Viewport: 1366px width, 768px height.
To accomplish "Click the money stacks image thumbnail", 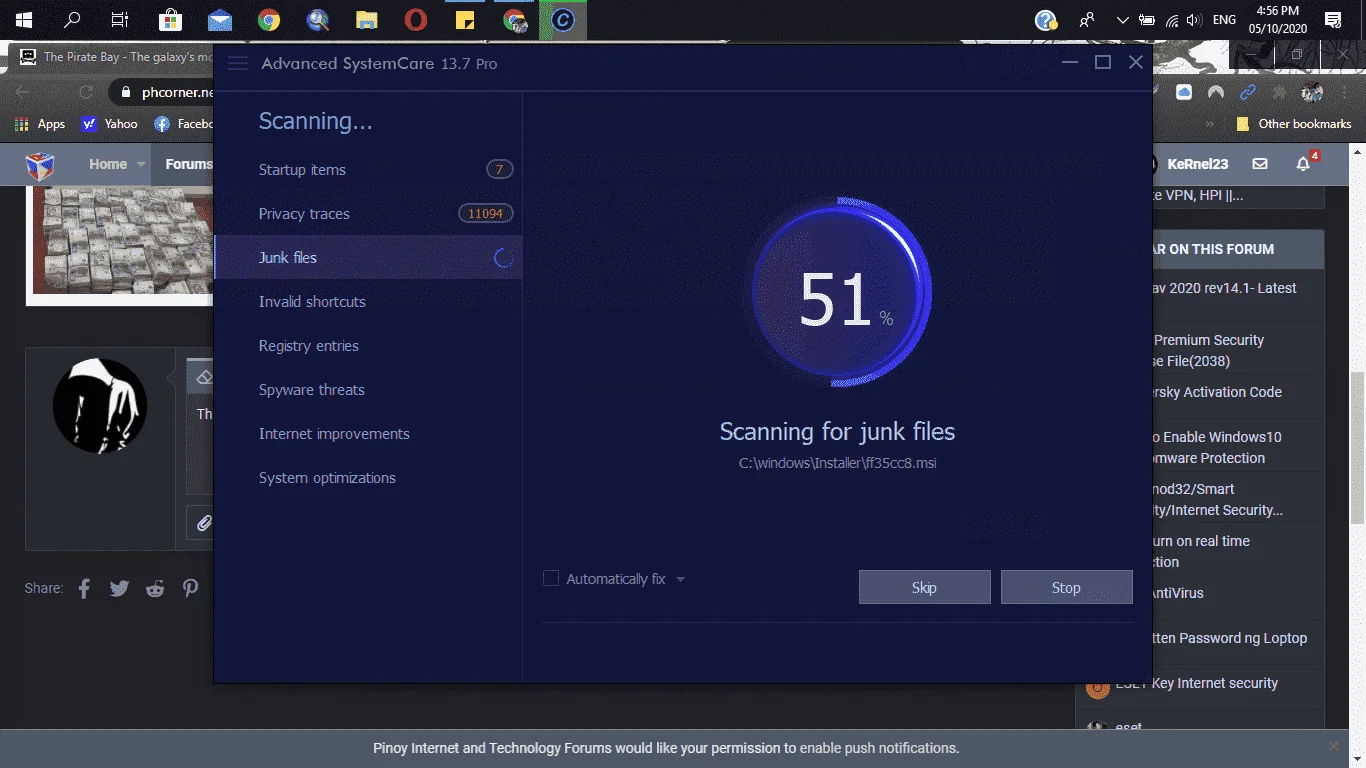I will click(123, 240).
